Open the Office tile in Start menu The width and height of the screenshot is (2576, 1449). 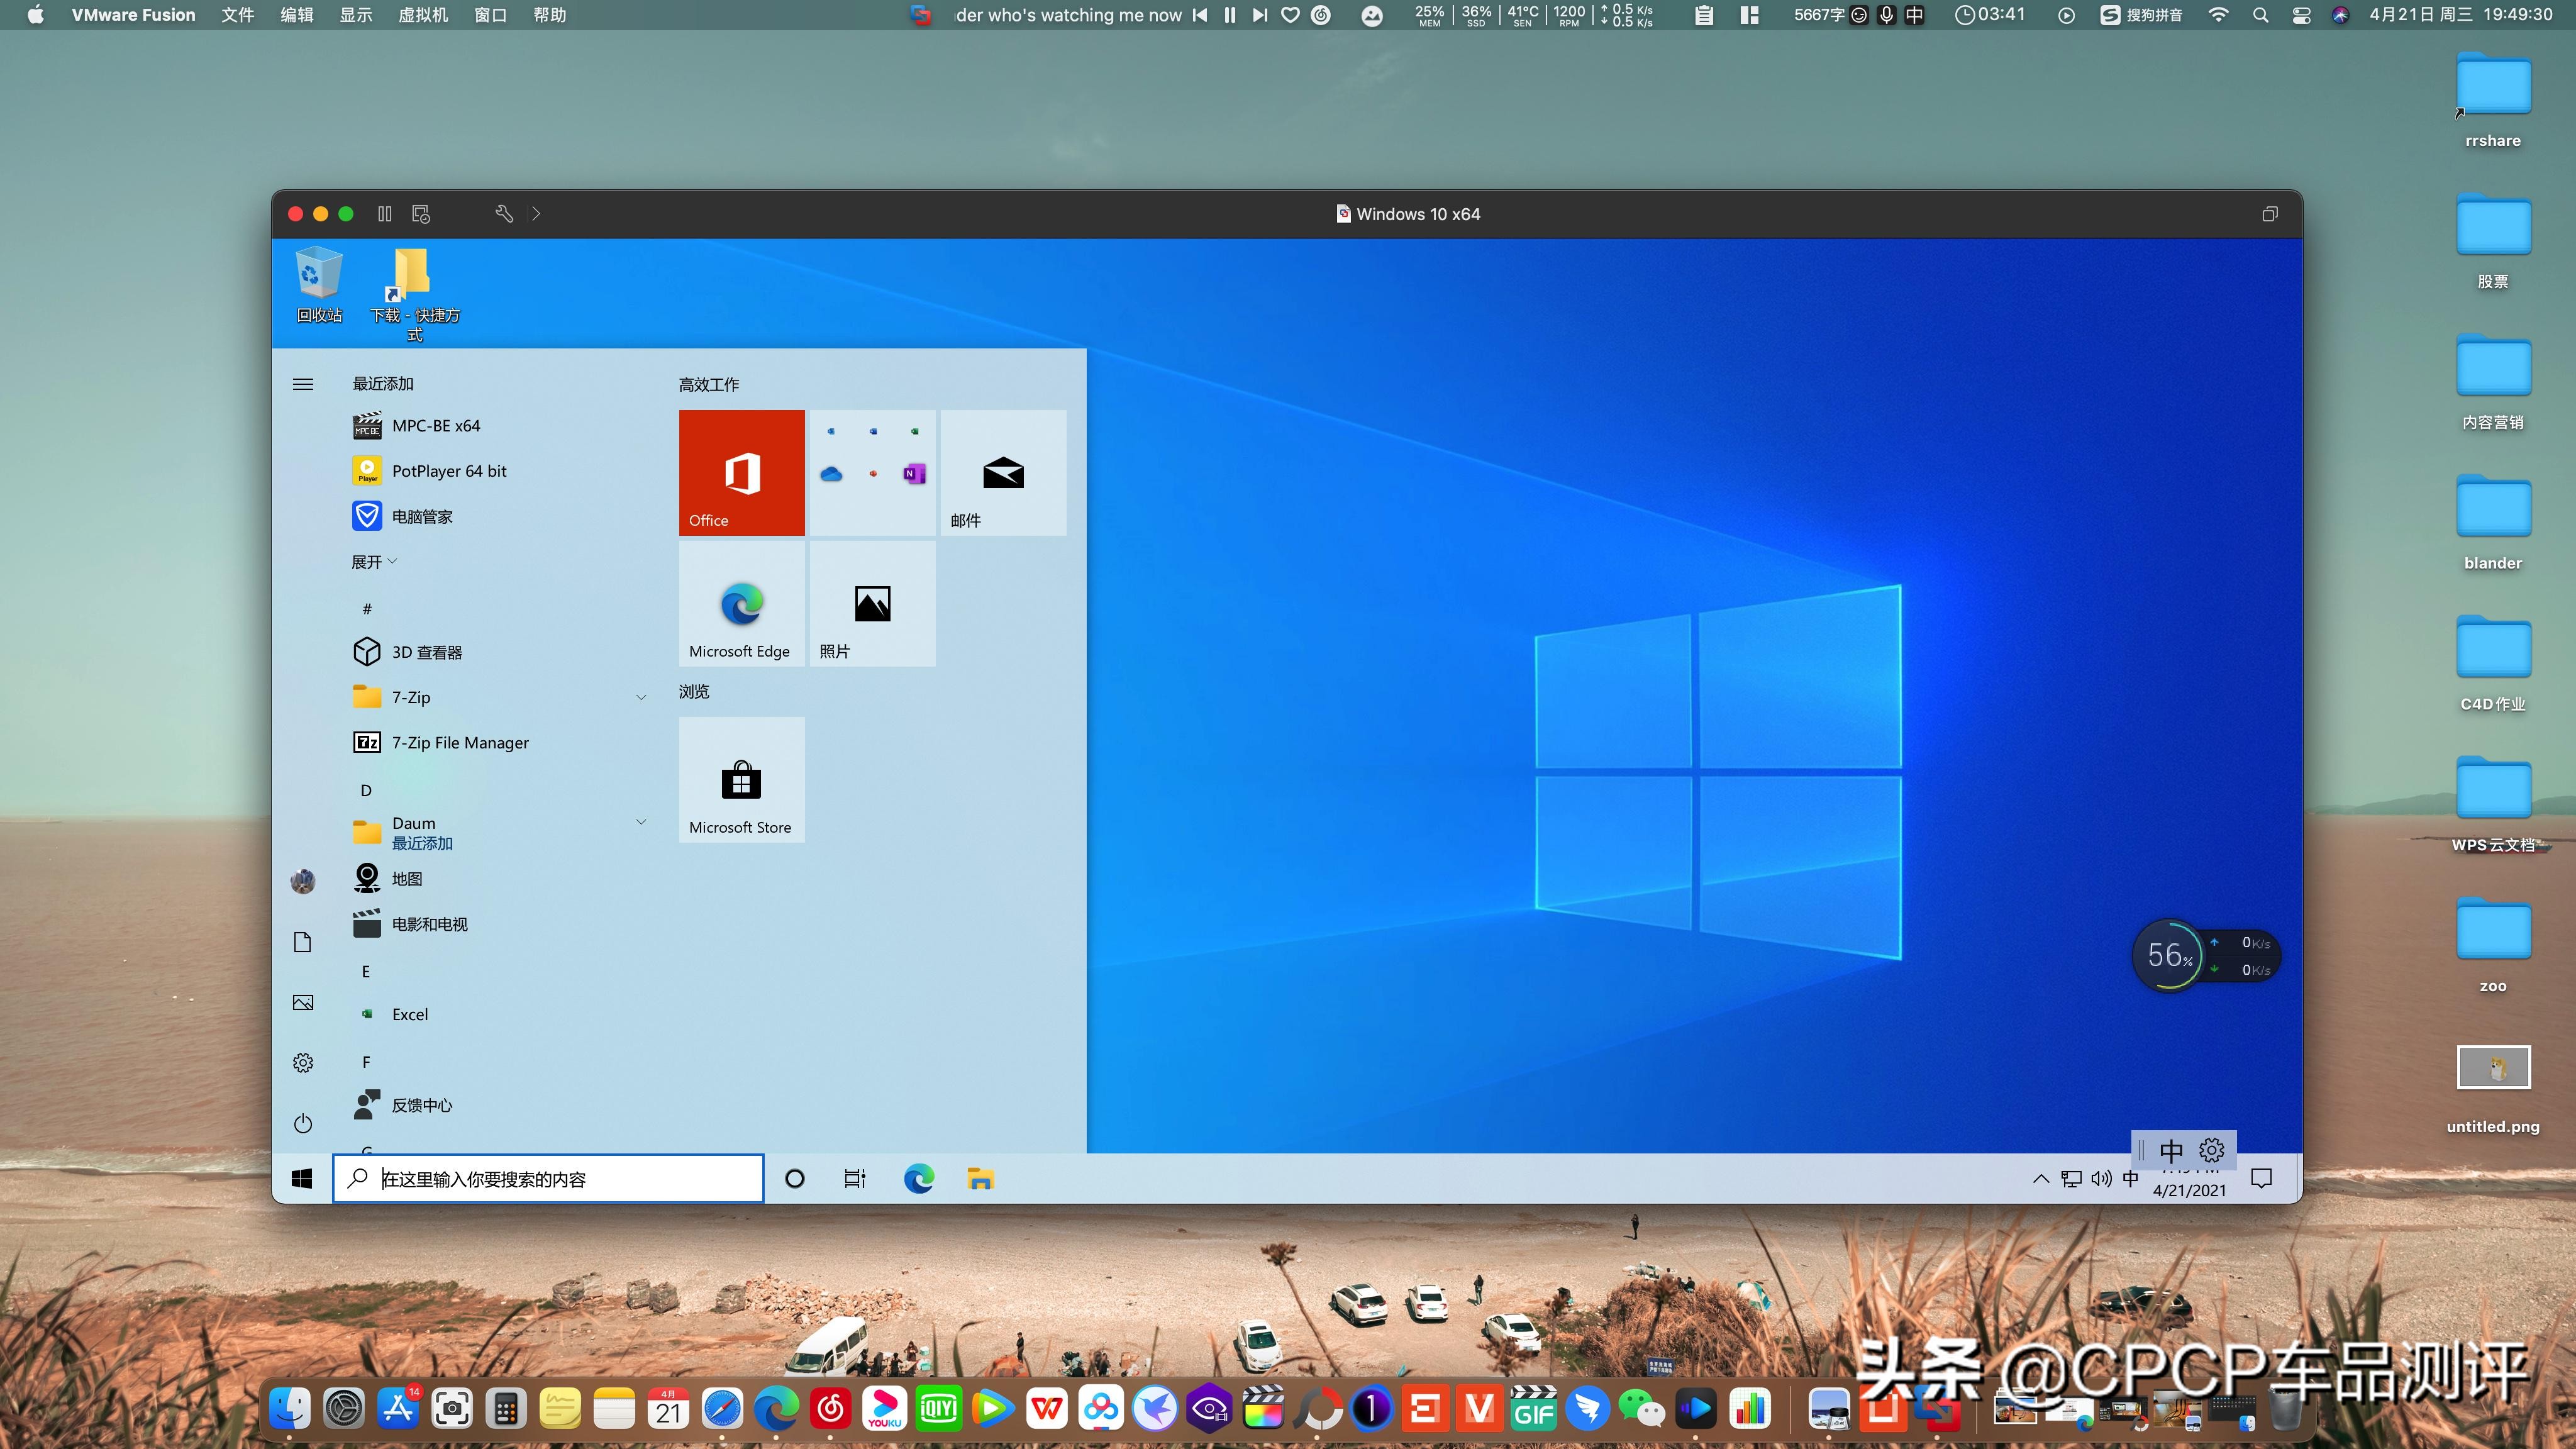[x=741, y=472]
